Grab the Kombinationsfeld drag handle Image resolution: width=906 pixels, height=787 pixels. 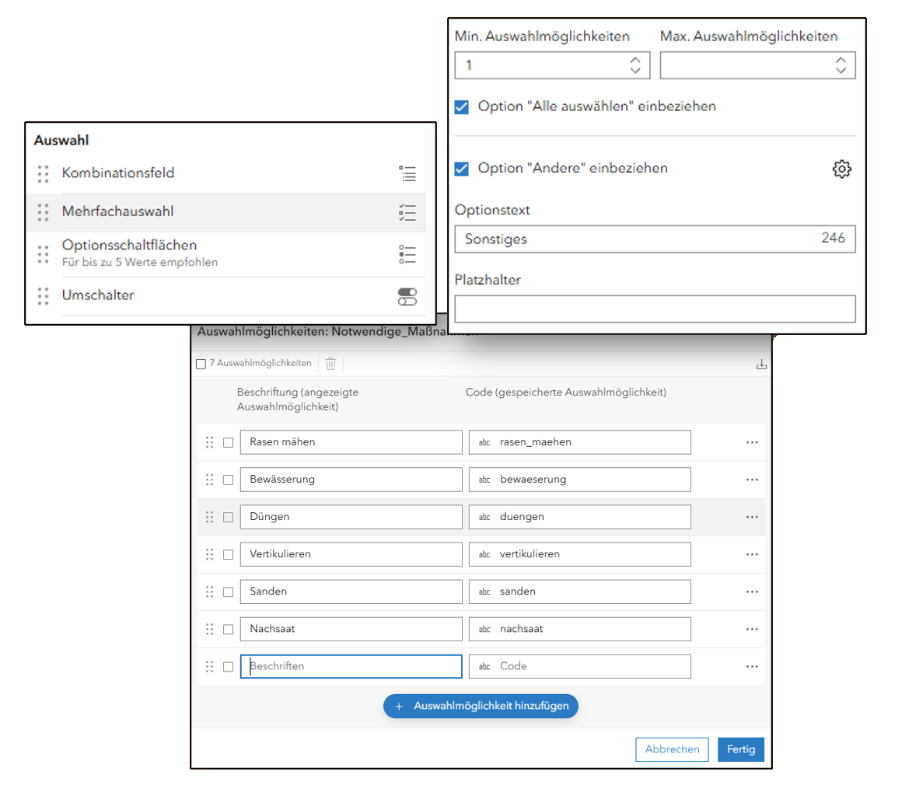click(43, 173)
